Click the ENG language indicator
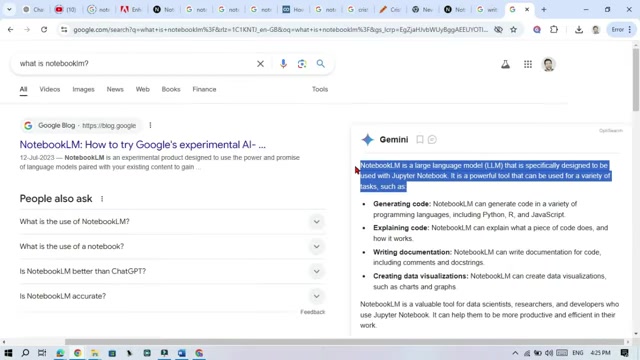The height and width of the screenshot is (360, 640). click(578, 353)
